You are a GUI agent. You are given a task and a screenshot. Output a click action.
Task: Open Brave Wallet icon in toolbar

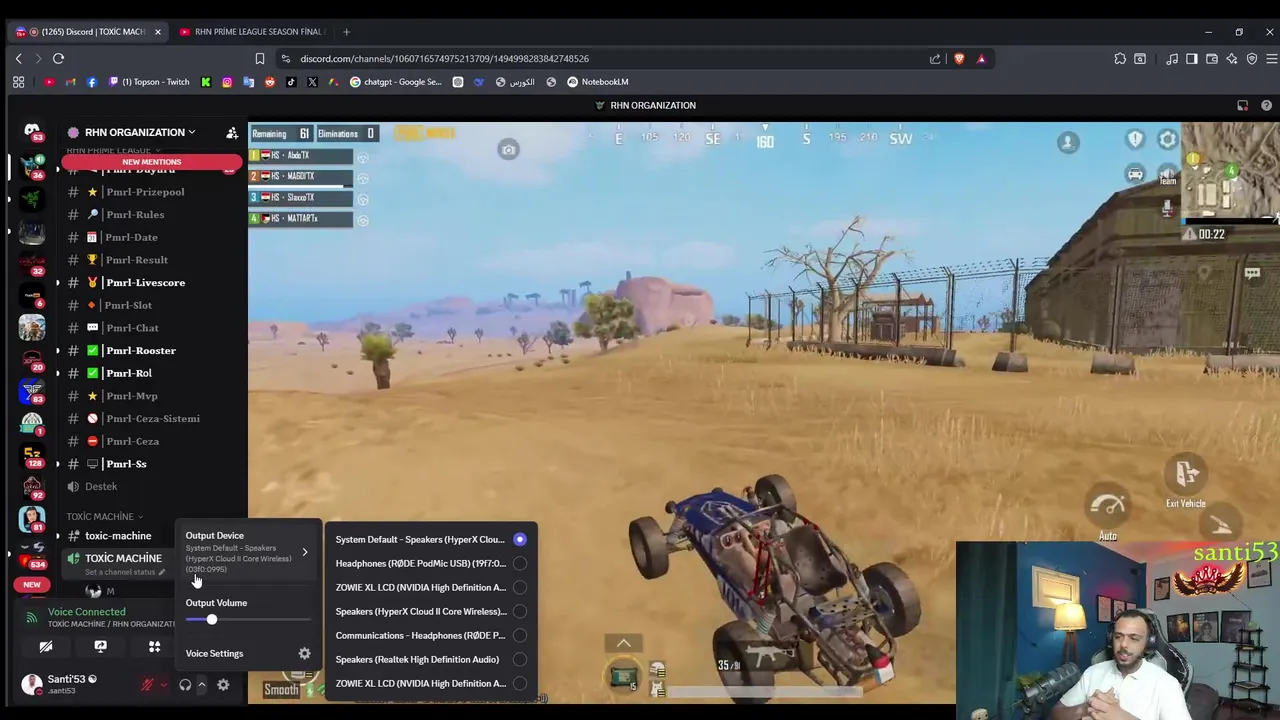pos(1212,59)
